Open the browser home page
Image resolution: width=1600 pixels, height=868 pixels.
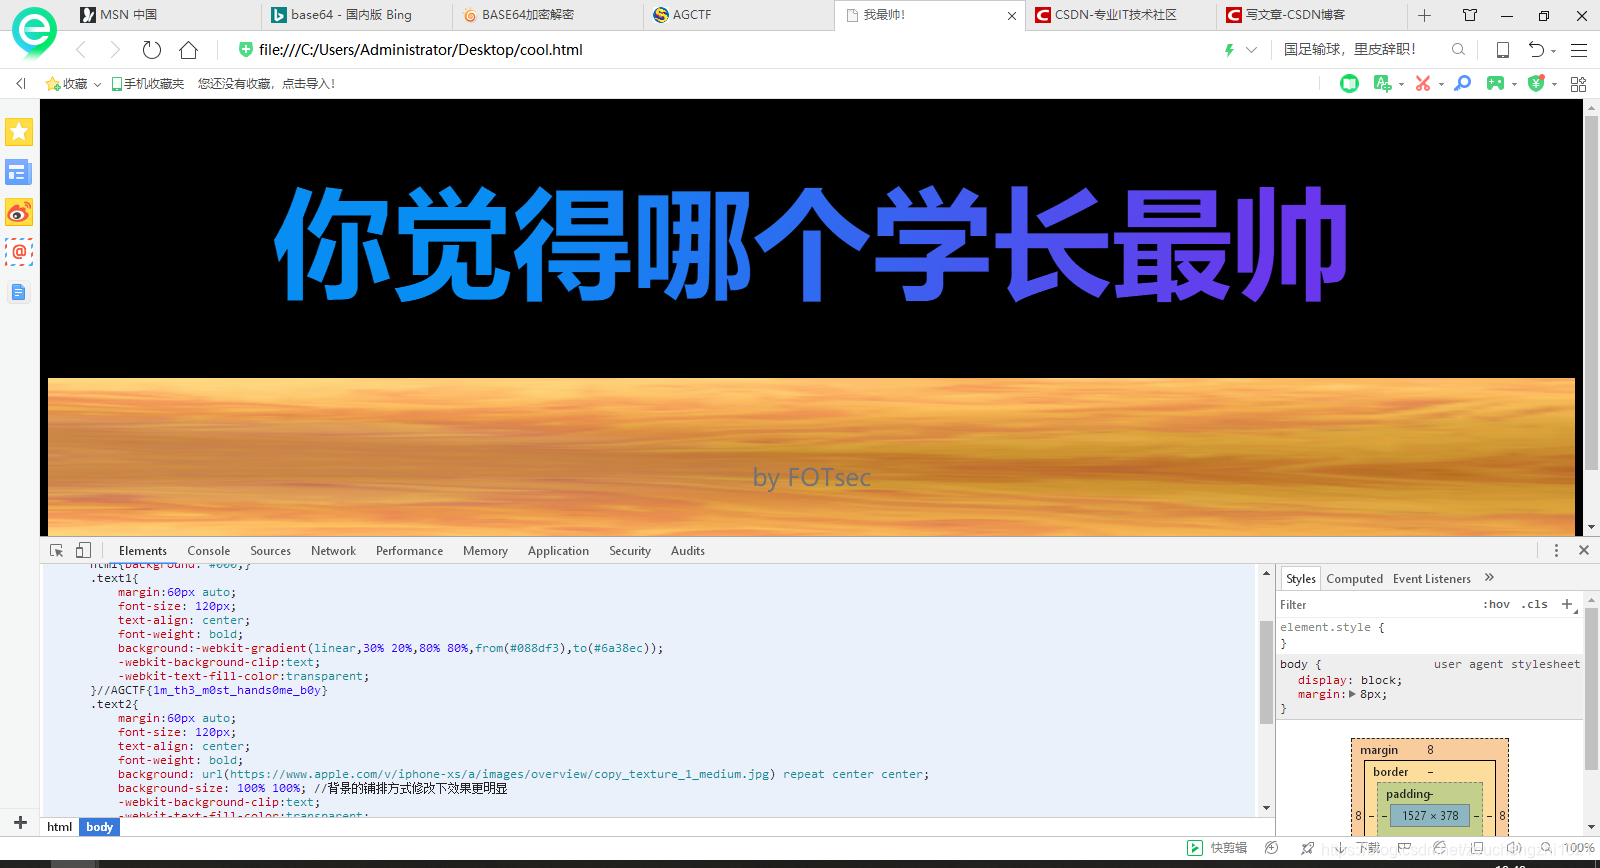(x=188, y=50)
